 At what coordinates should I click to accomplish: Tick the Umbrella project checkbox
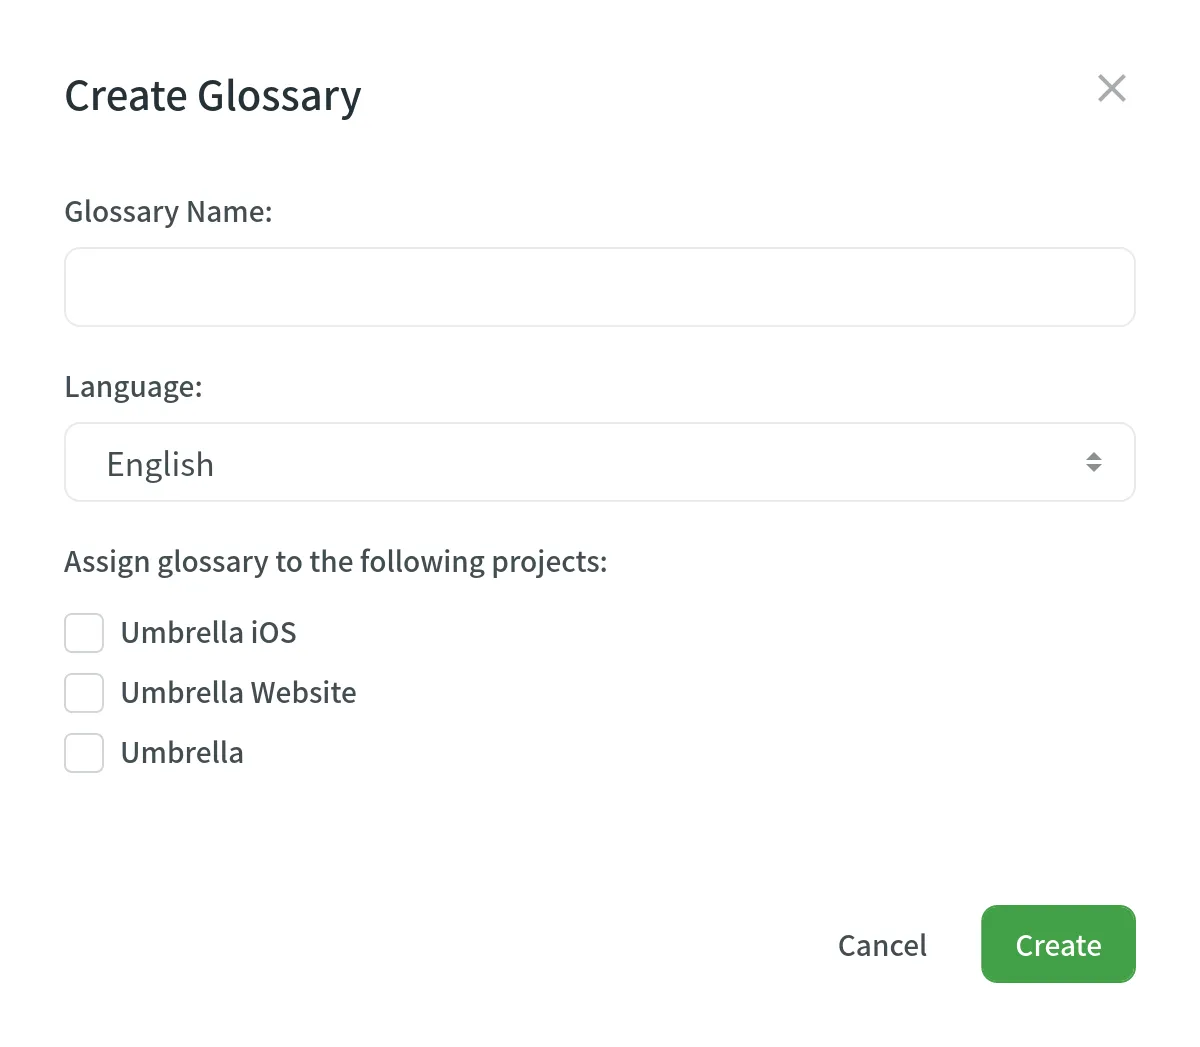(x=84, y=752)
